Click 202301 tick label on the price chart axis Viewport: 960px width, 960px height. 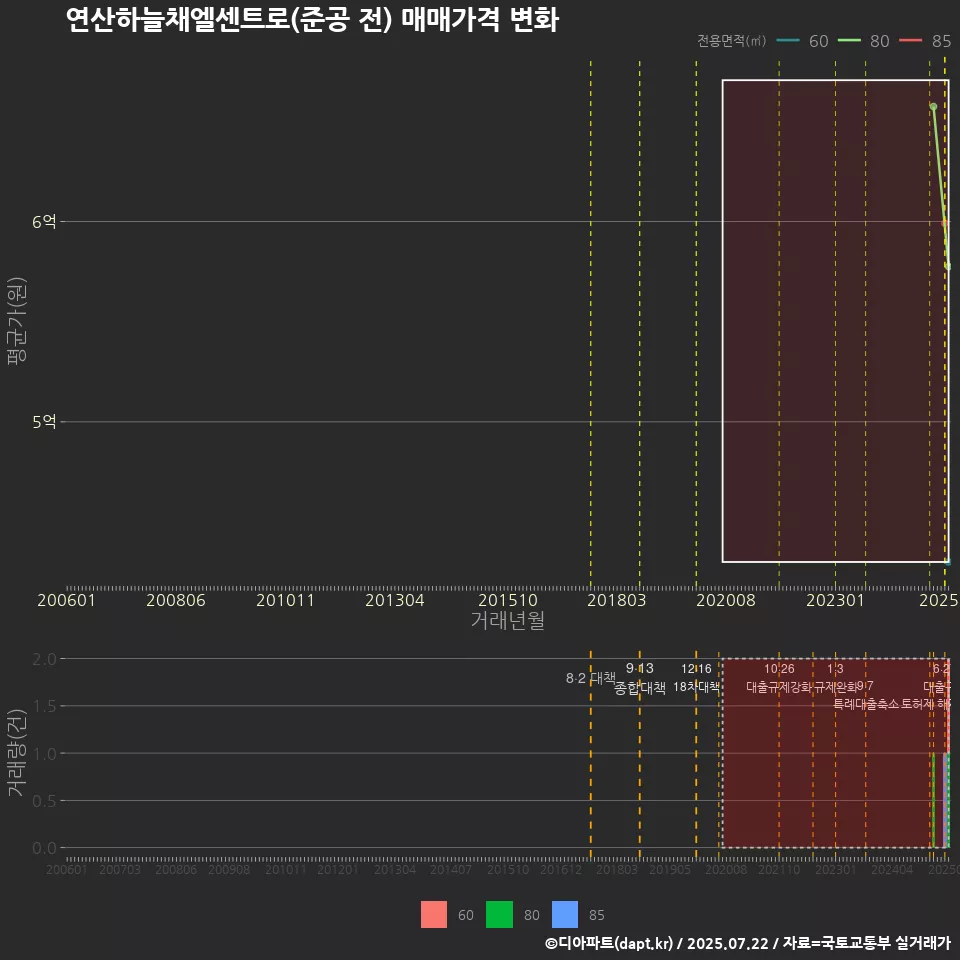[x=835, y=600]
